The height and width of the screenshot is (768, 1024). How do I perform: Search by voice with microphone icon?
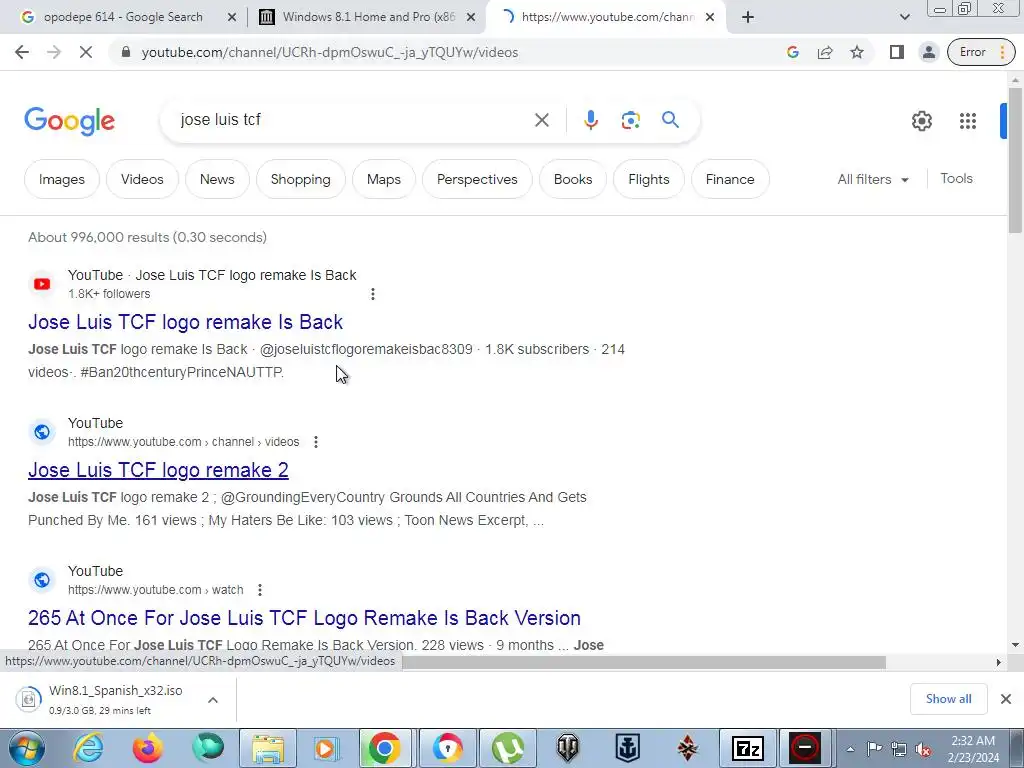point(590,120)
